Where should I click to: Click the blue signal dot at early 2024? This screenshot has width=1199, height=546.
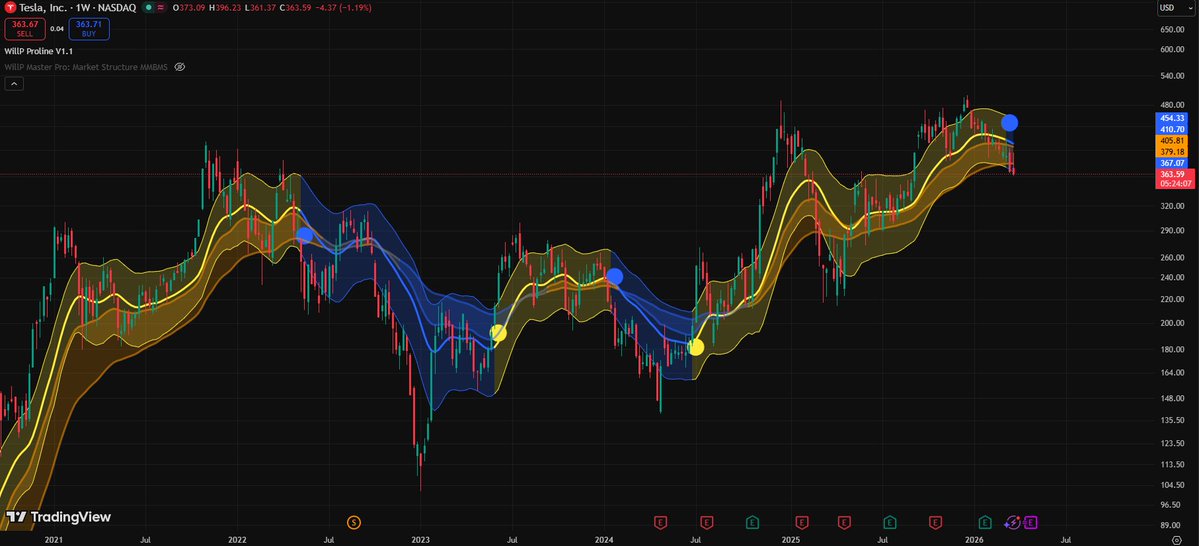(x=615, y=277)
